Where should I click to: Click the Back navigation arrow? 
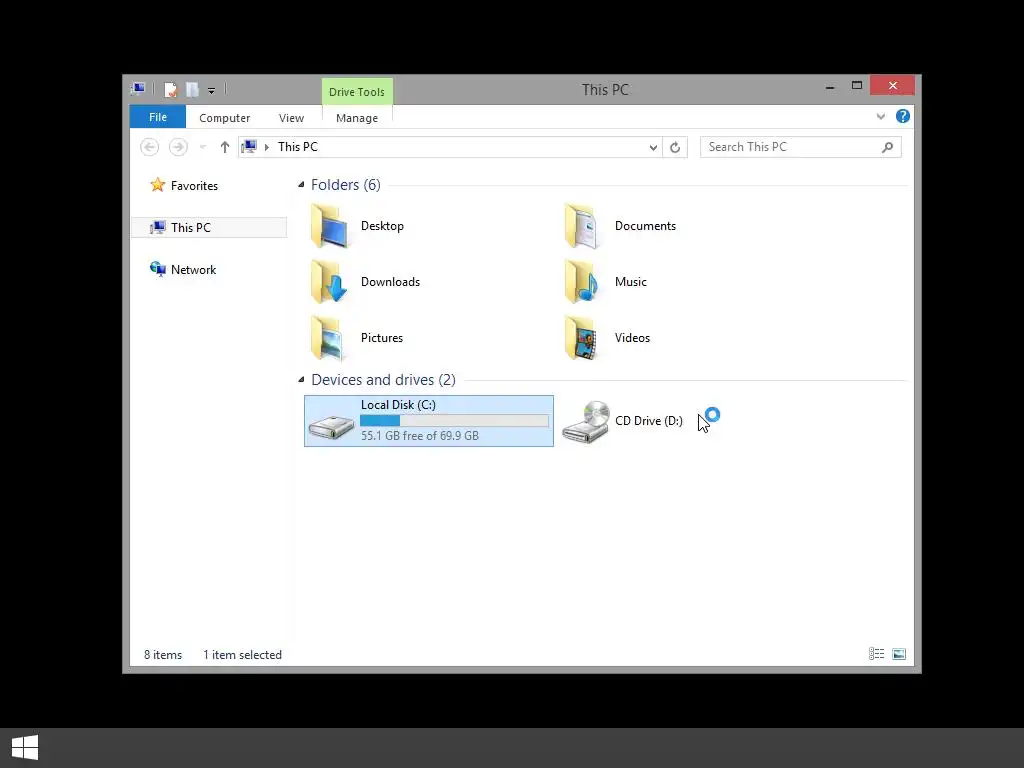tap(150, 147)
